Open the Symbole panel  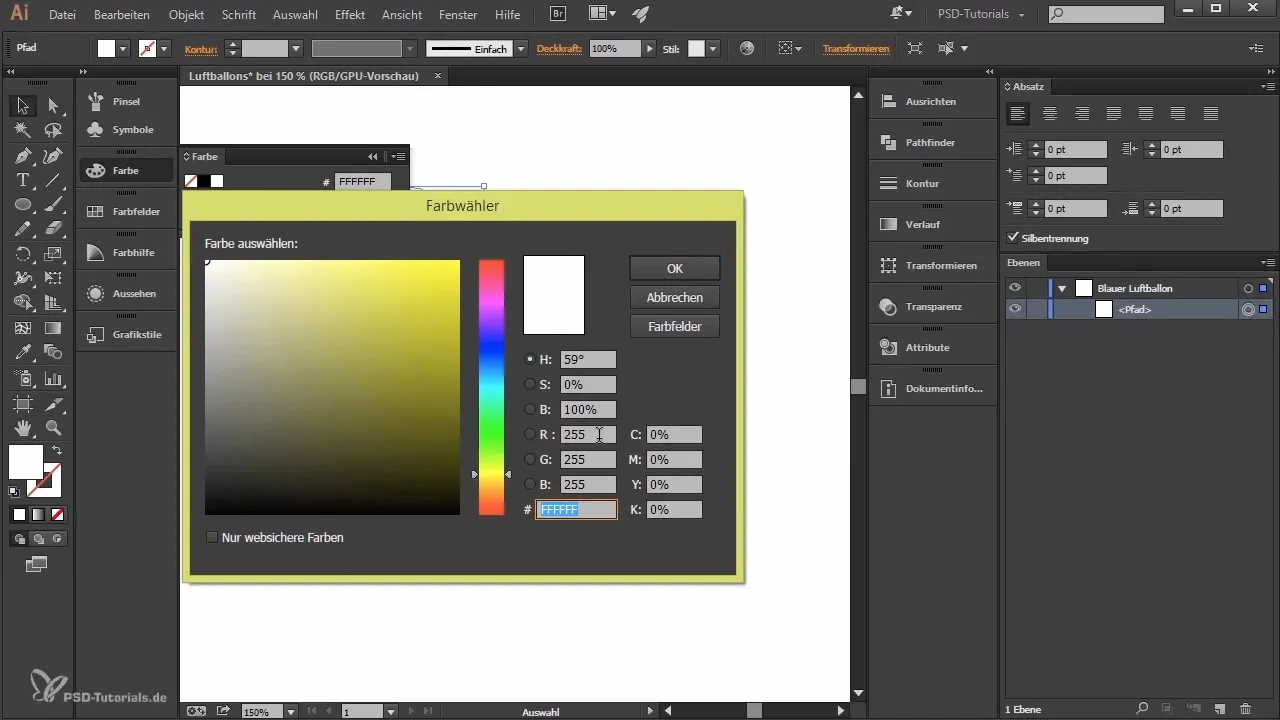pos(127,129)
